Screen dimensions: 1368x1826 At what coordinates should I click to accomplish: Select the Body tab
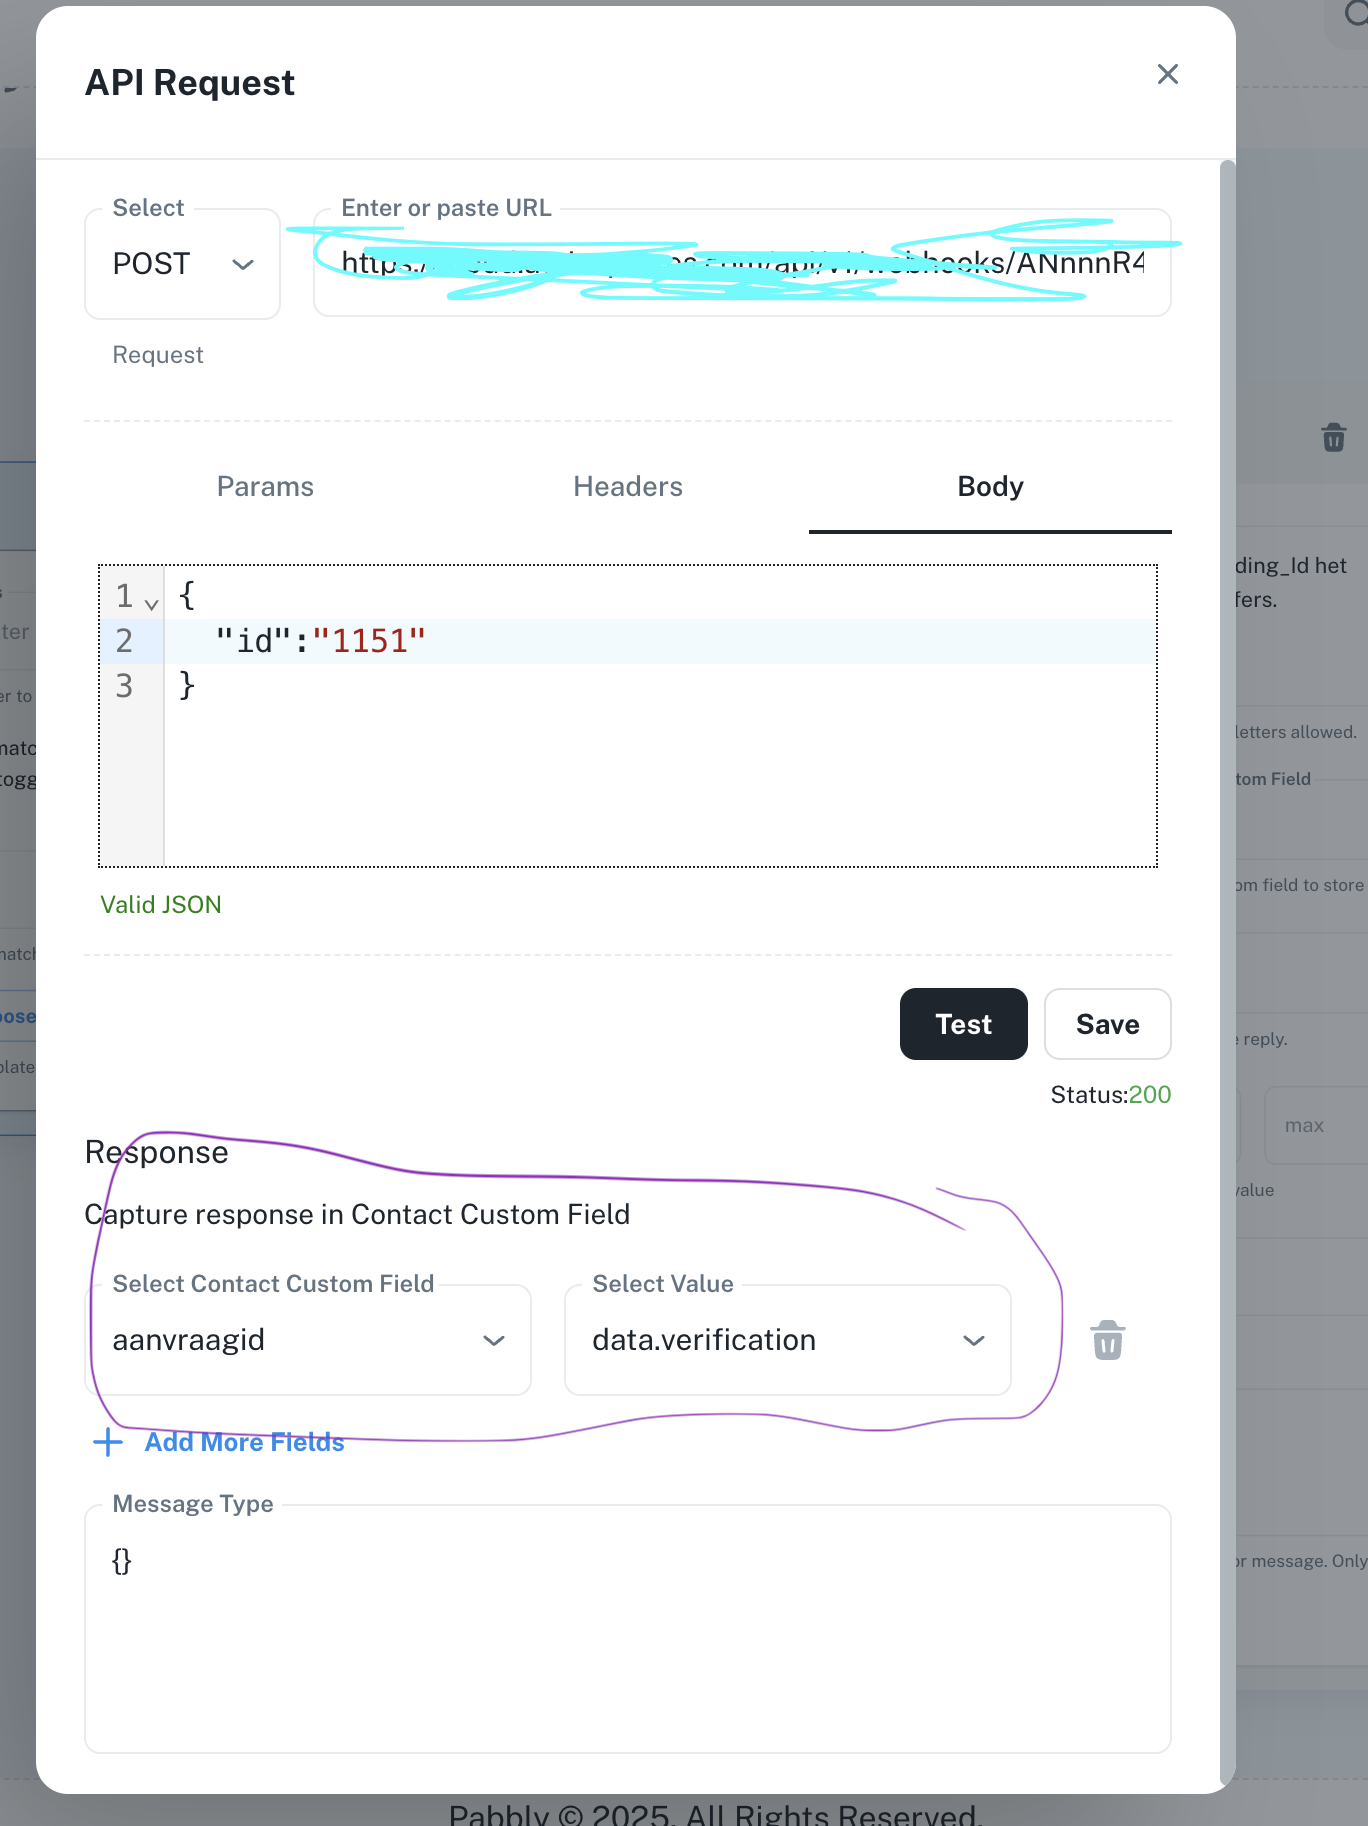click(x=990, y=487)
